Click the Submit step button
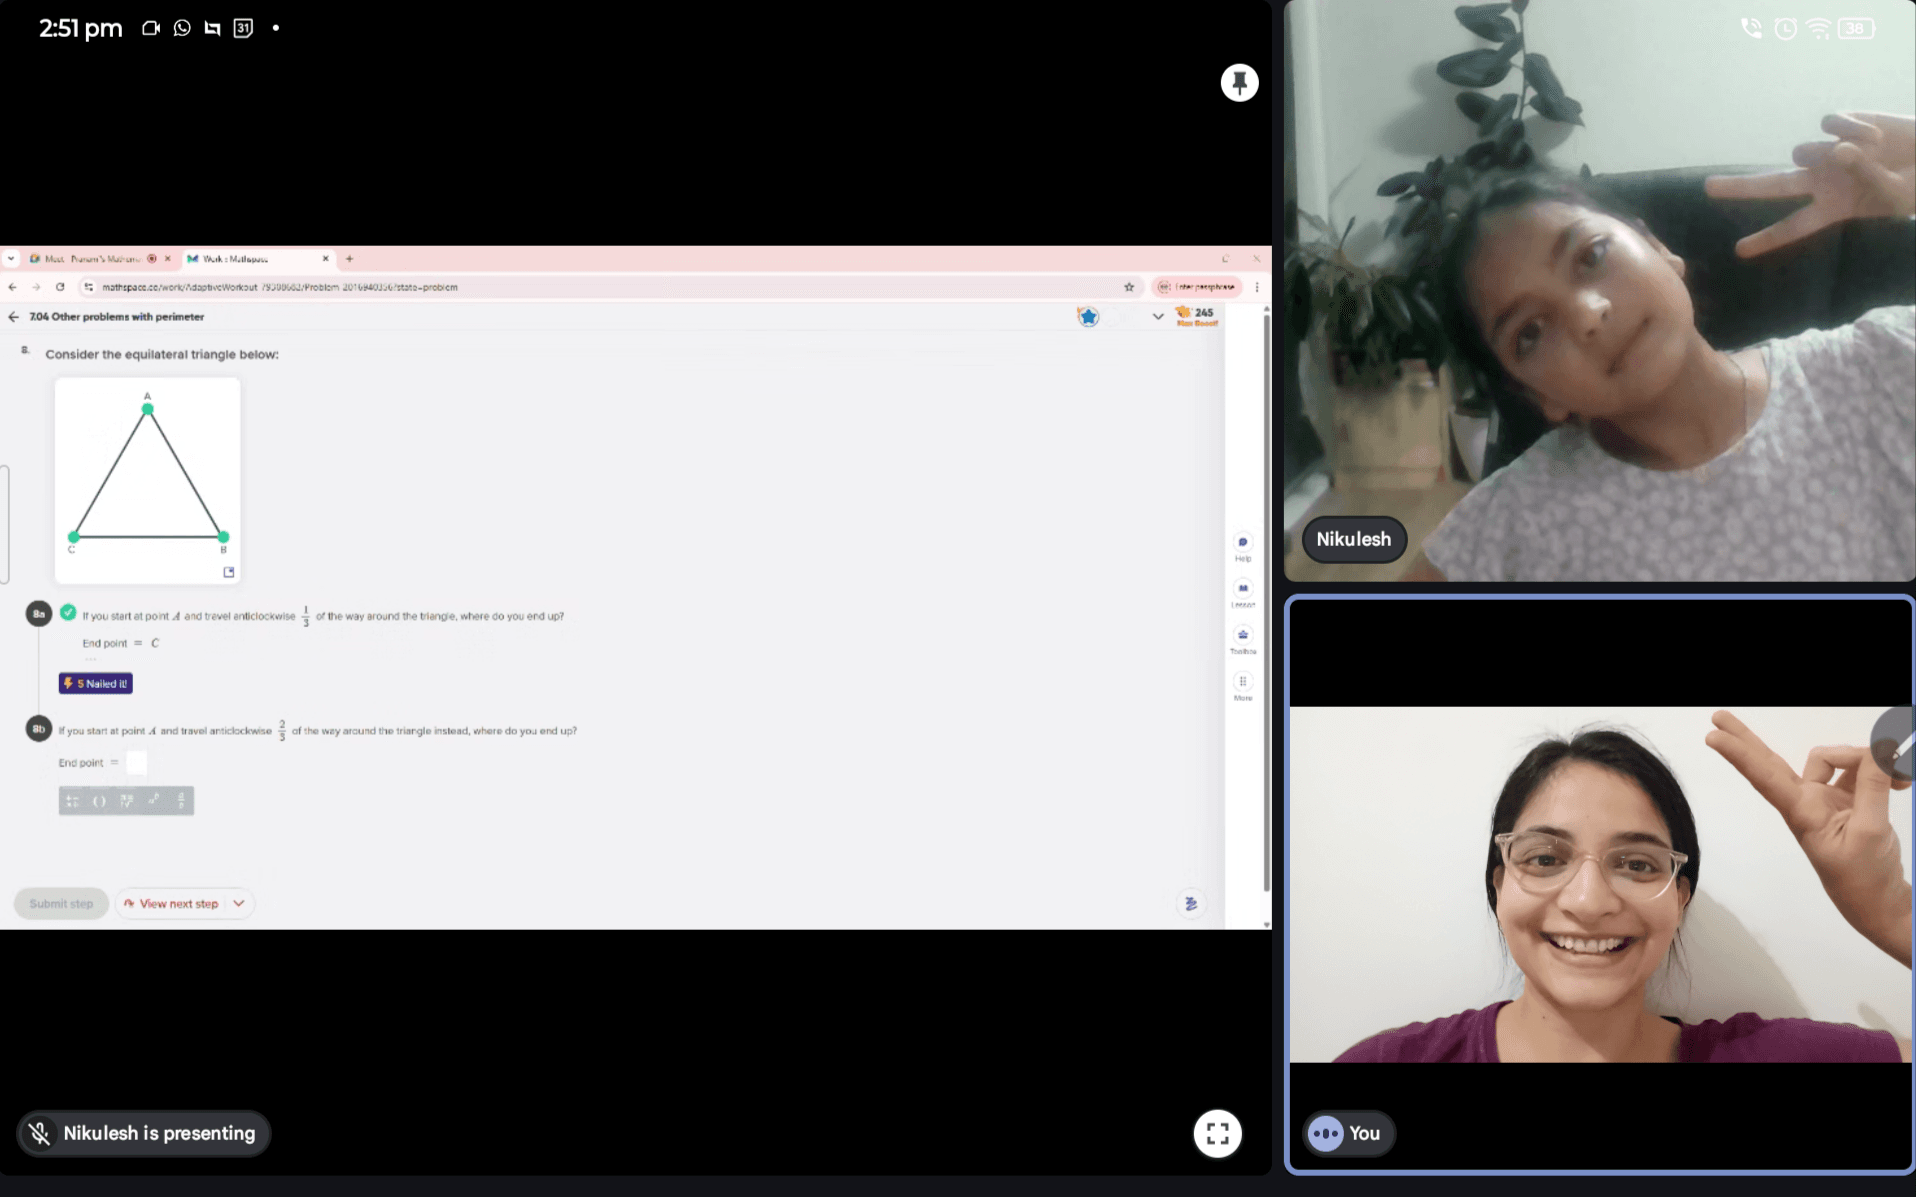Screen dimensions: 1916x1197 click(61, 904)
